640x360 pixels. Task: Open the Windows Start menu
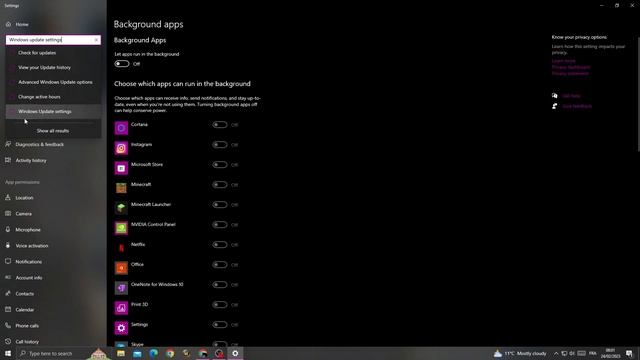click(8, 353)
